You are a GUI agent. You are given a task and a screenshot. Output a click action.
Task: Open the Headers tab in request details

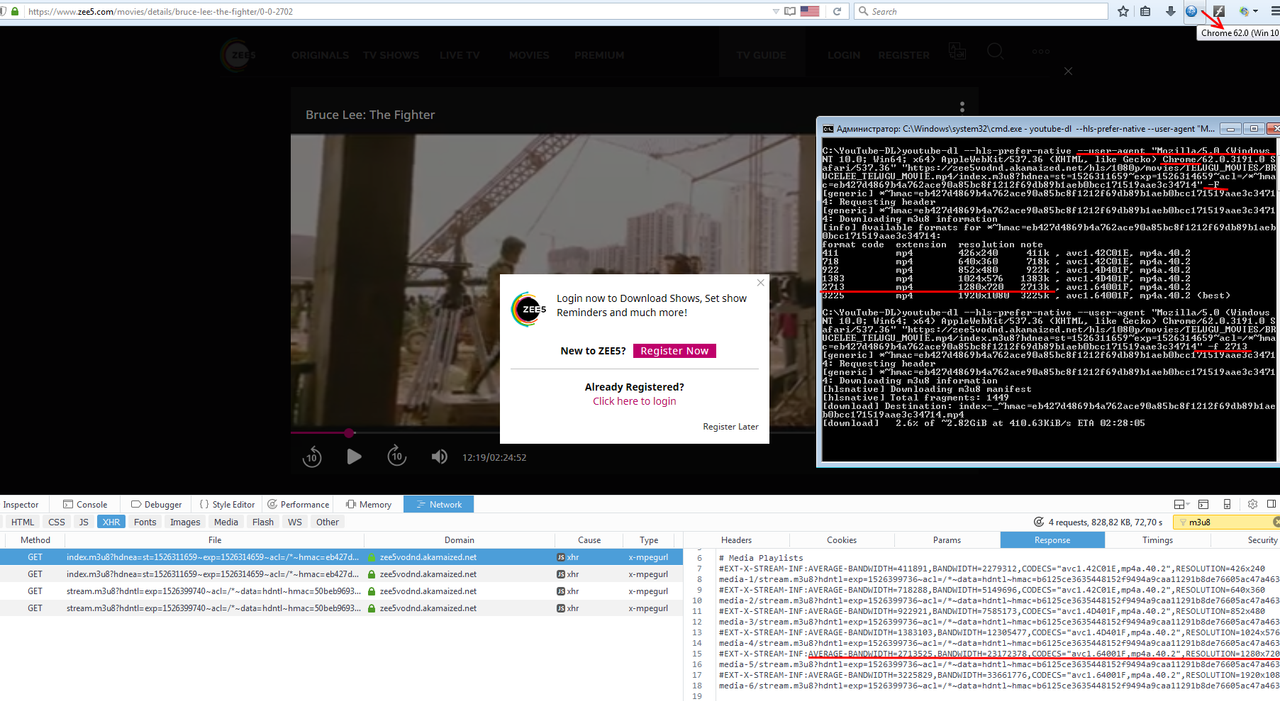point(736,540)
